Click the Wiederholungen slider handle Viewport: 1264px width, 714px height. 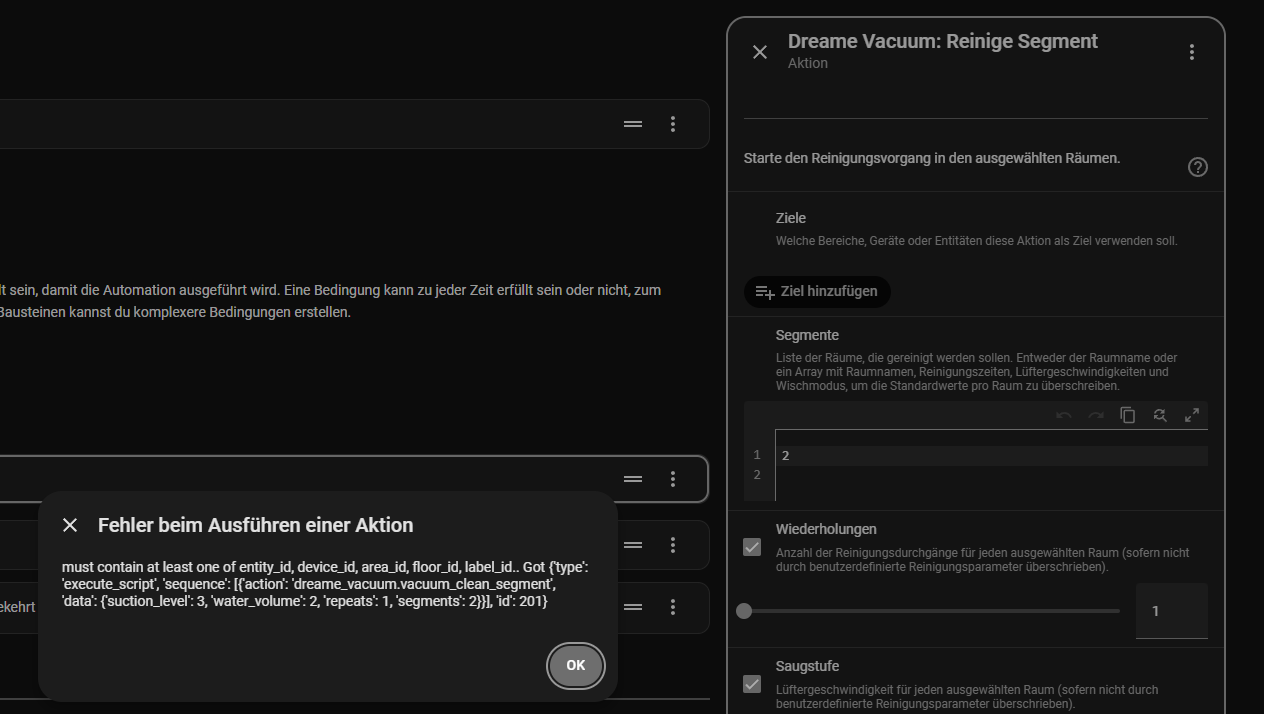pos(744,611)
